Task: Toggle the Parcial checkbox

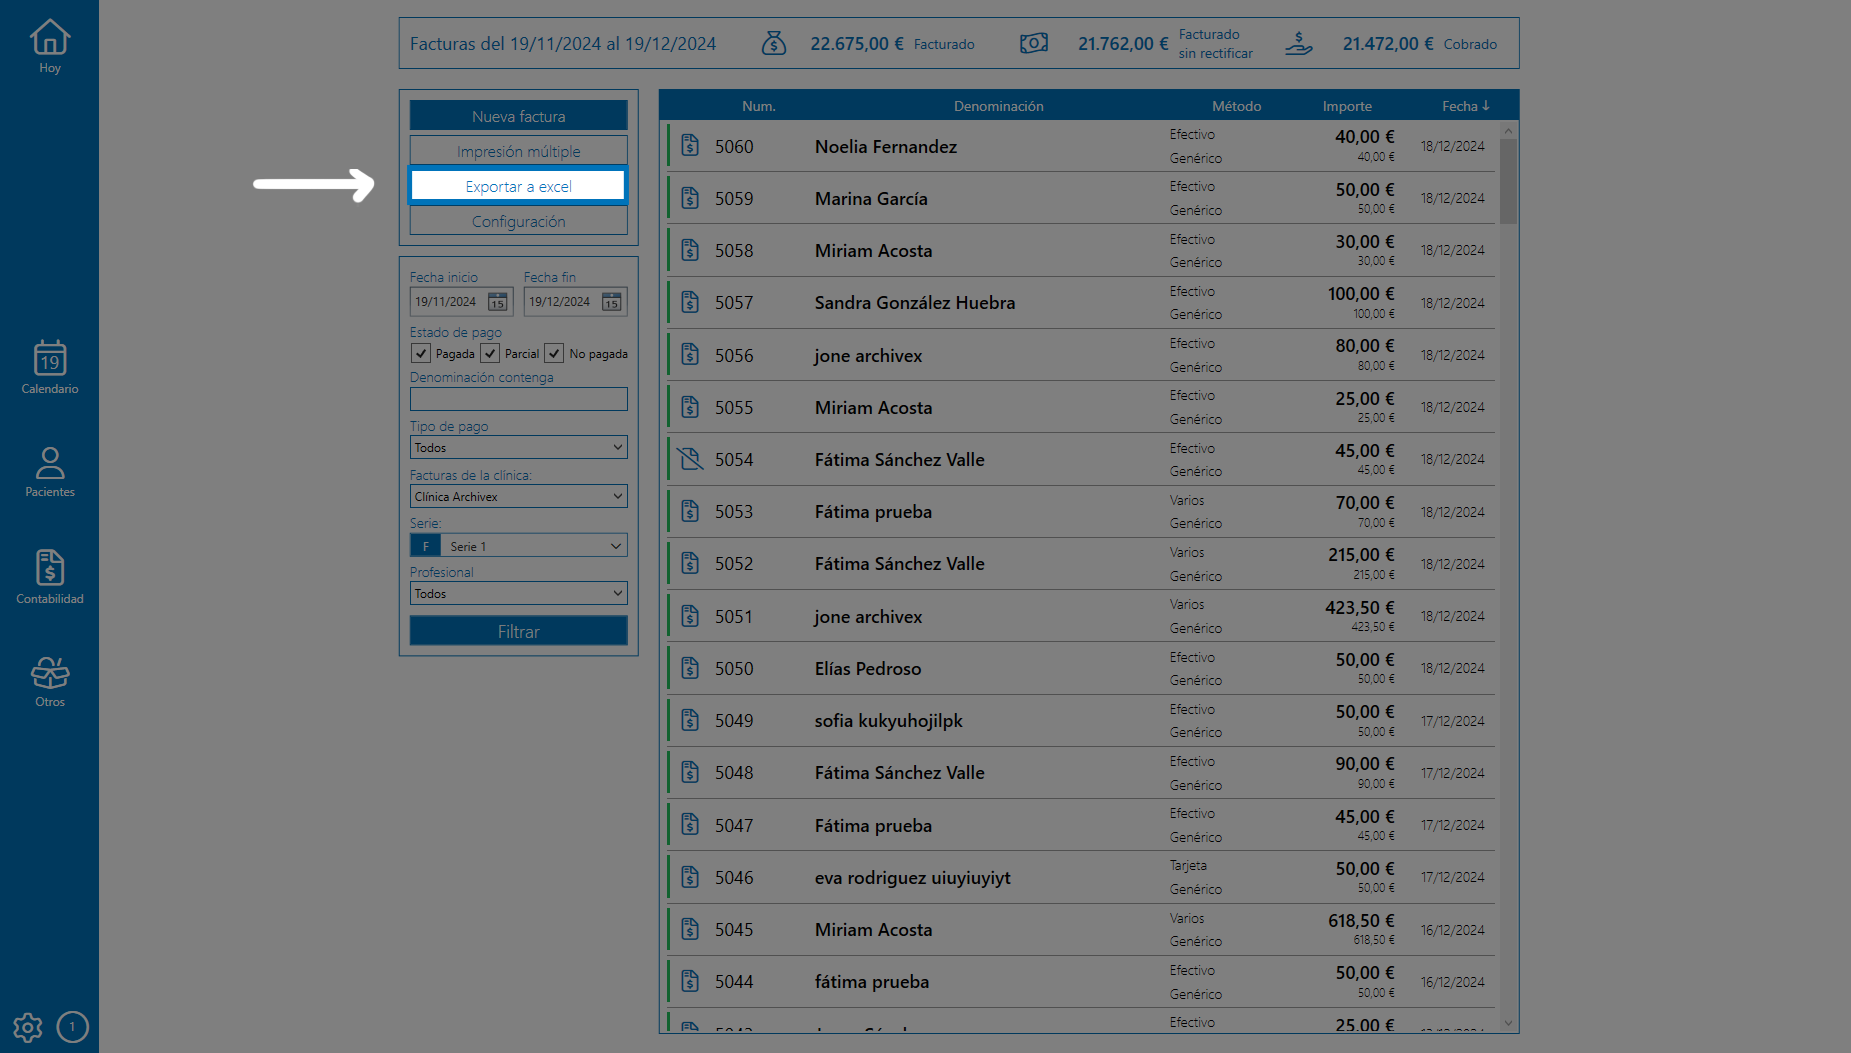Action: pos(490,354)
